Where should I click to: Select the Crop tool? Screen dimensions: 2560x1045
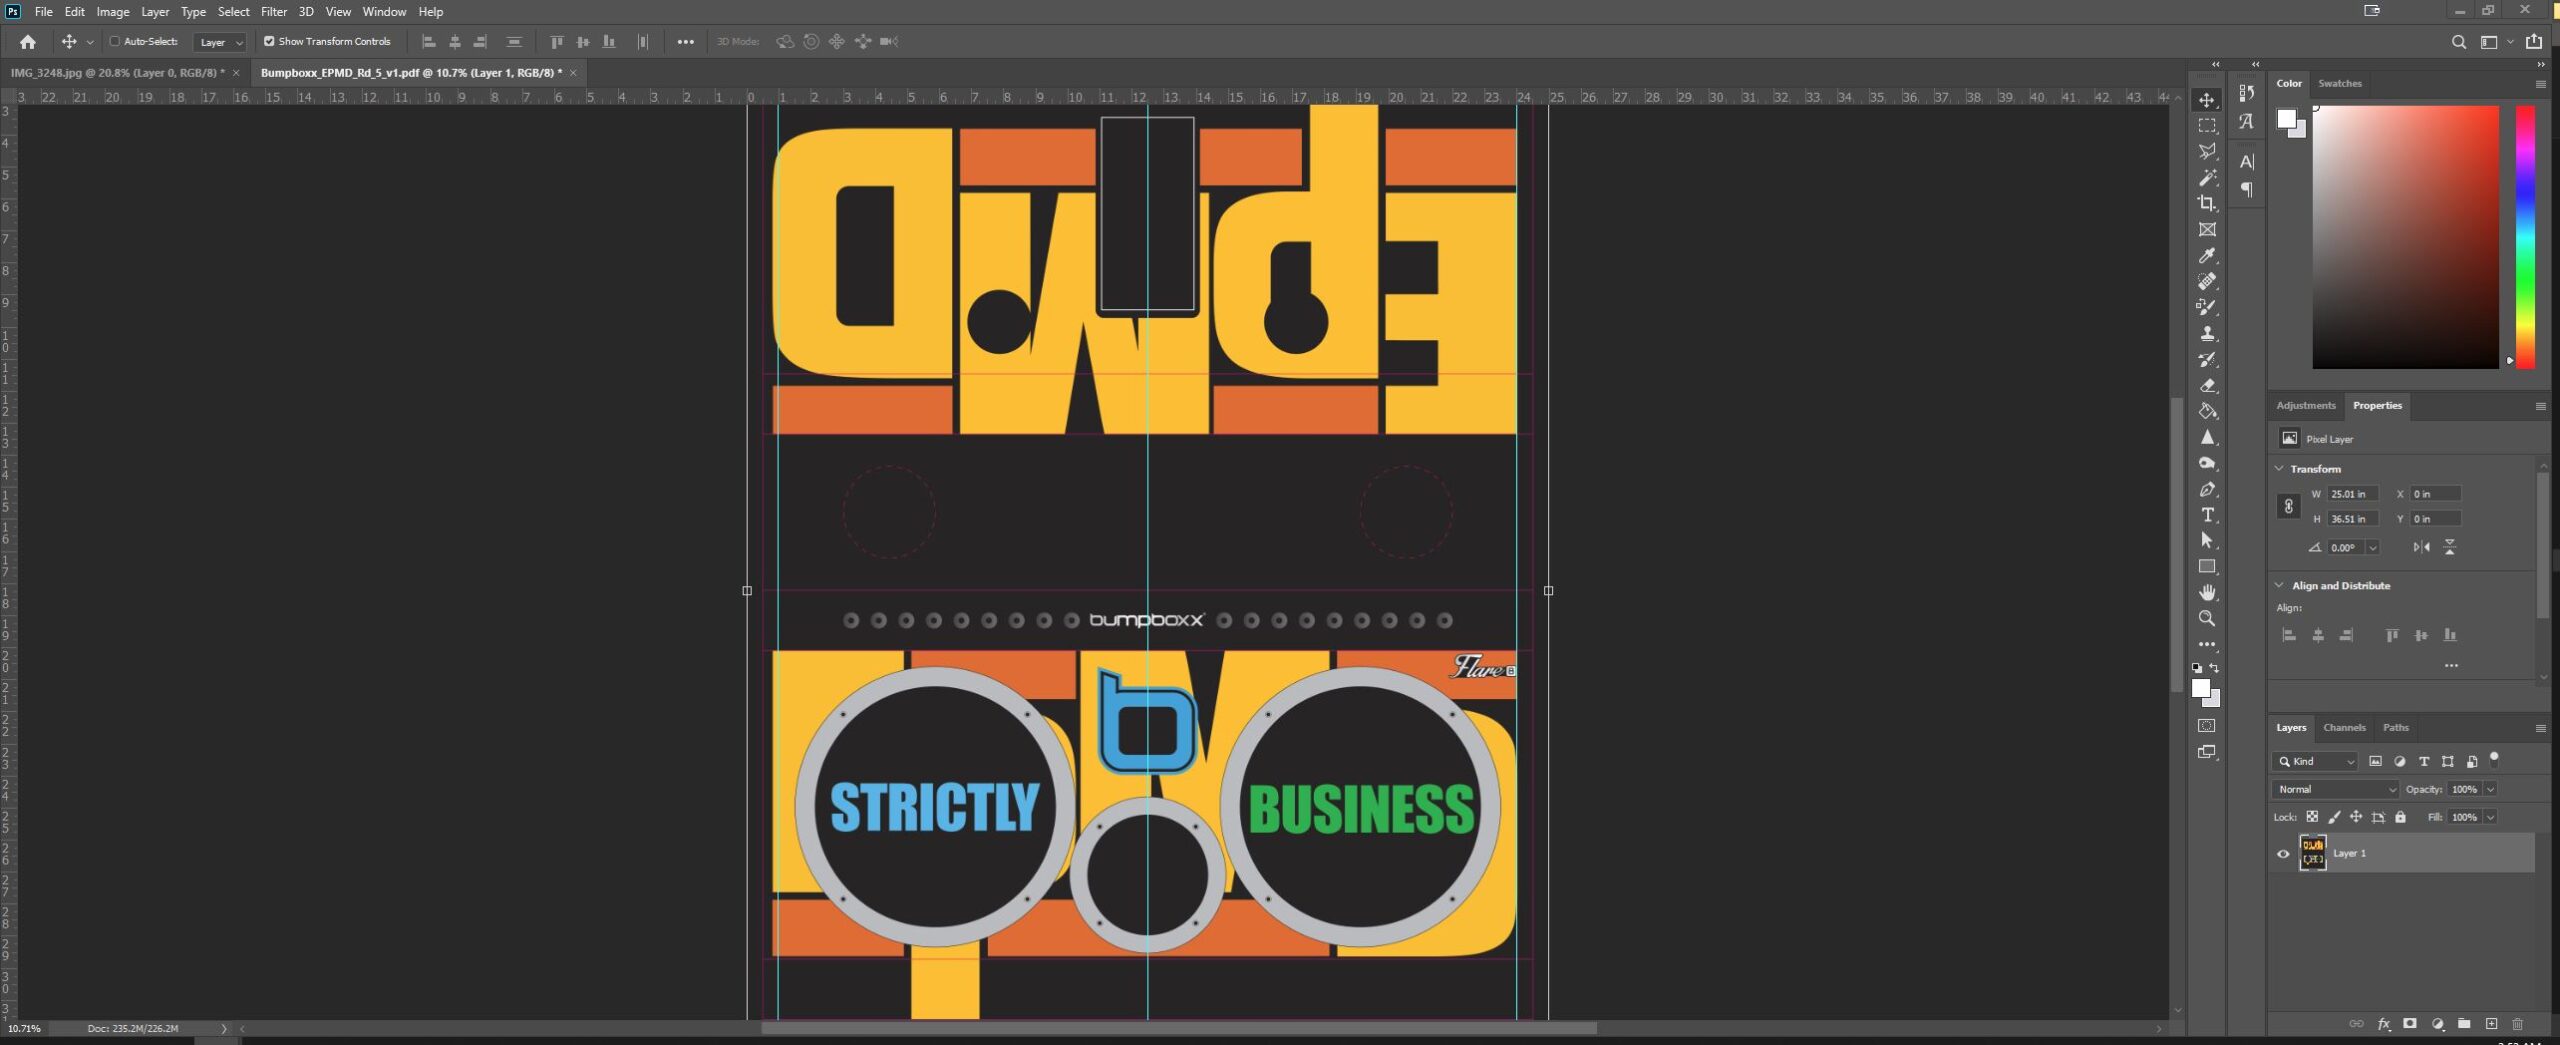pos(2206,203)
